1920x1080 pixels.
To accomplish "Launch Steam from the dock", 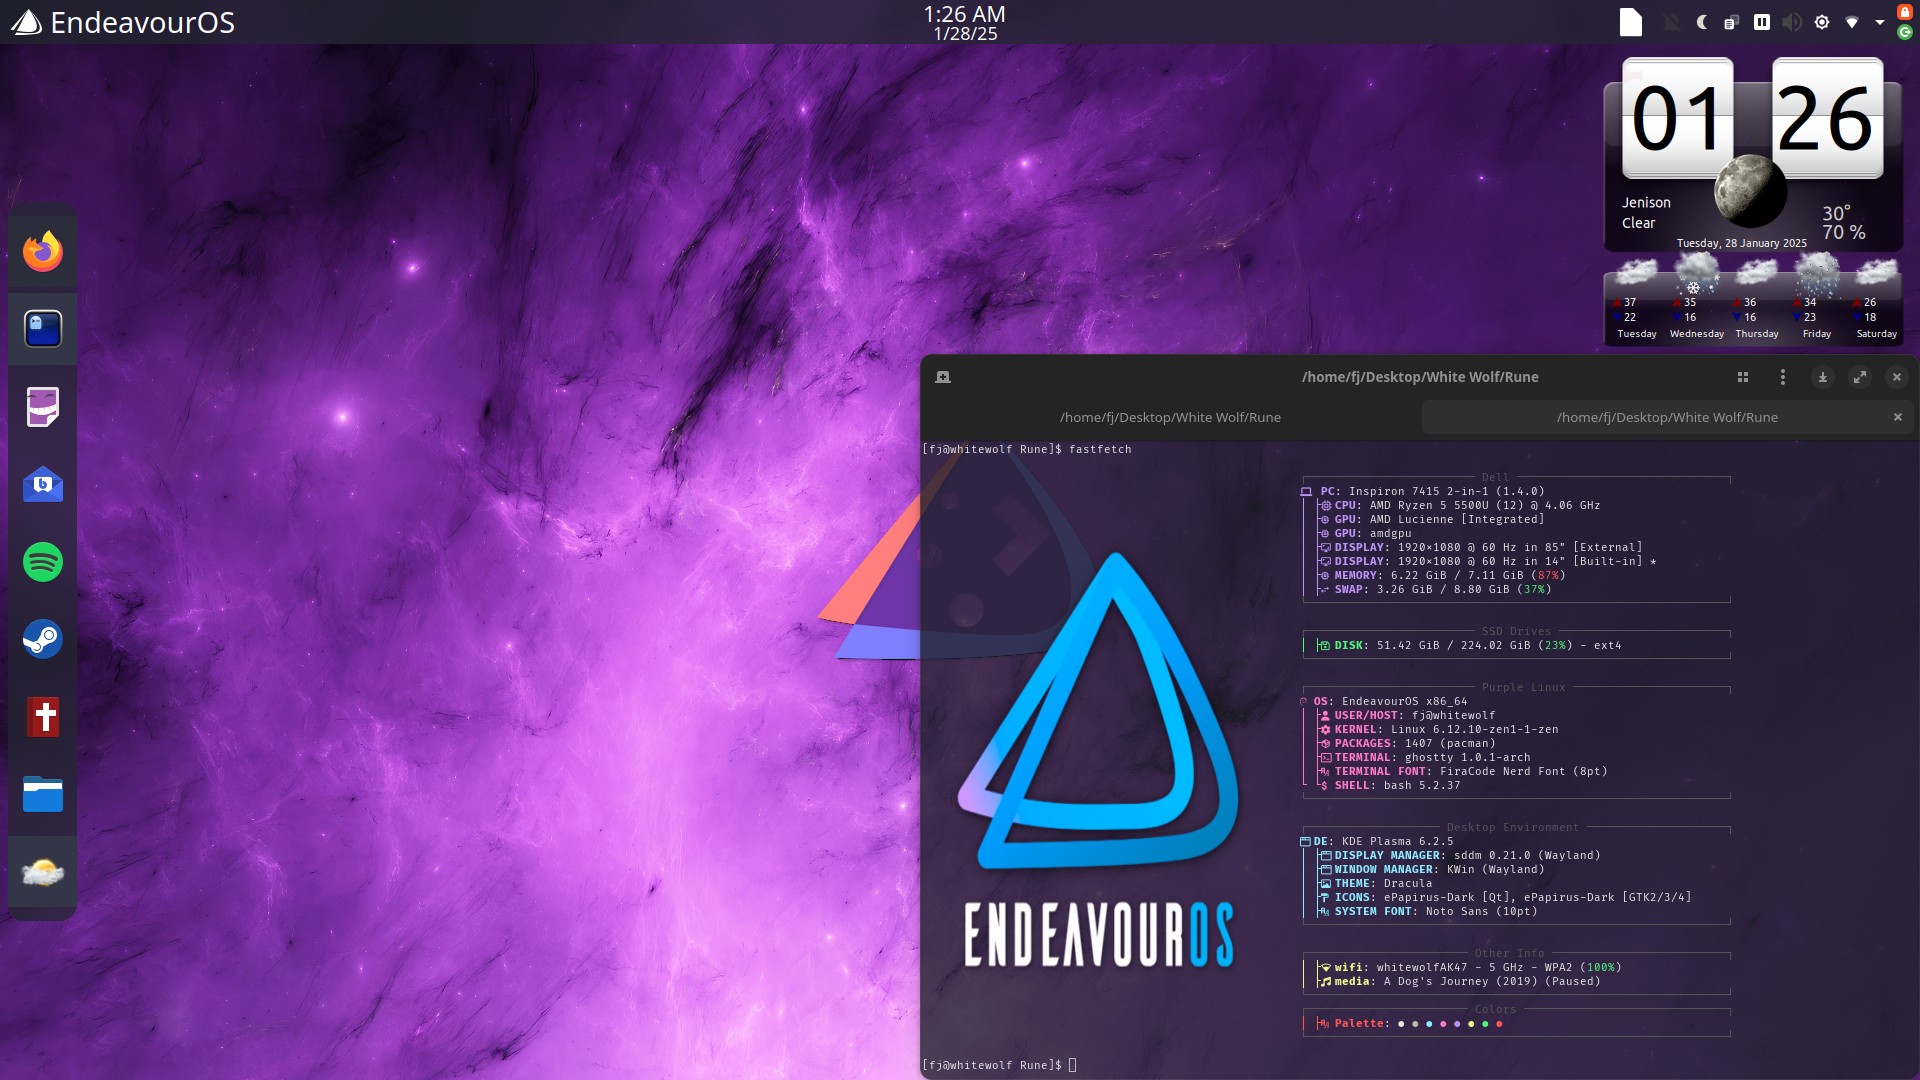I will [x=43, y=639].
